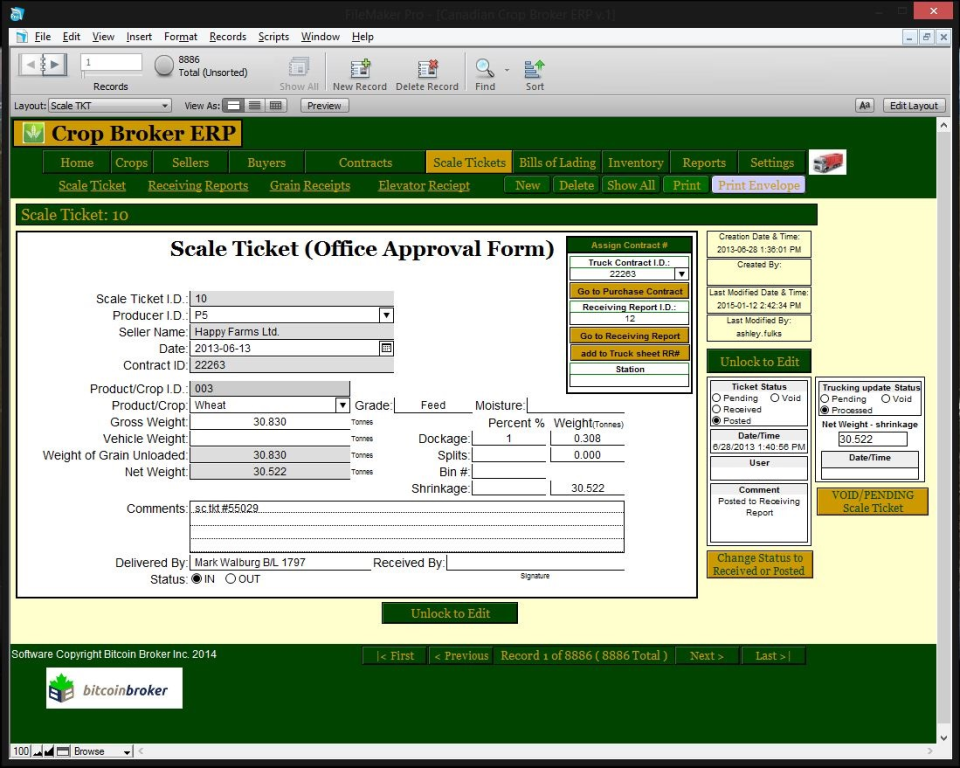Go to next record using book arrow
The height and width of the screenshot is (768, 960).
click(55, 64)
